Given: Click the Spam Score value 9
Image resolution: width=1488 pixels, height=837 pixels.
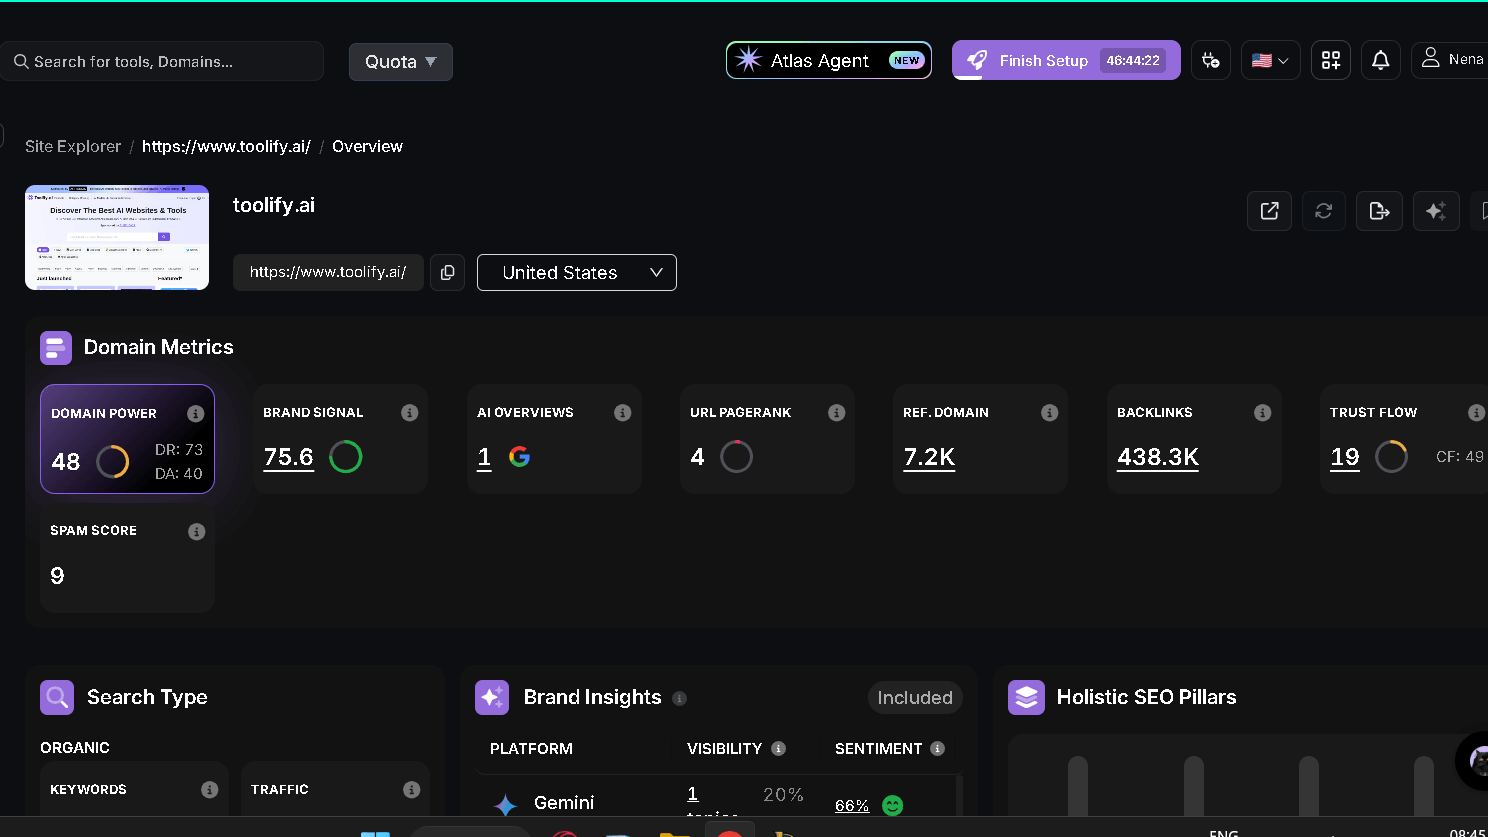Looking at the screenshot, I should pyautogui.click(x=57, y=576).
